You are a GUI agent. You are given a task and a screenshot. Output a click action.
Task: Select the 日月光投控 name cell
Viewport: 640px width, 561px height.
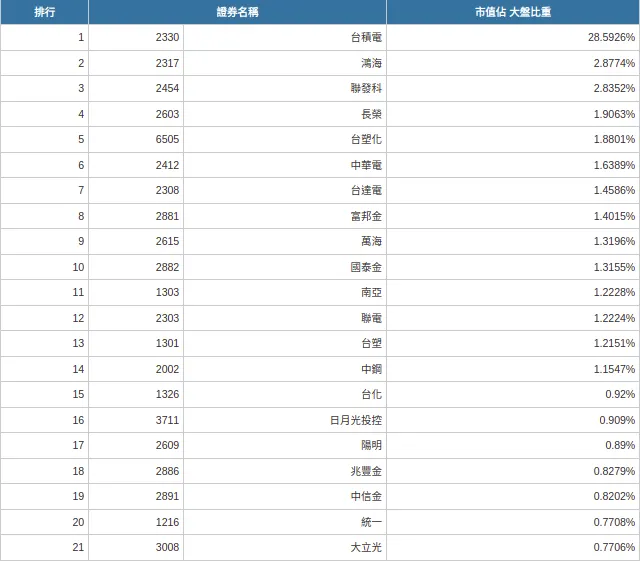click(x=285, y=420)
